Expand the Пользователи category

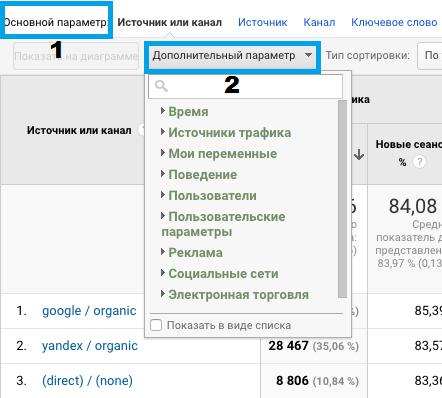point(212,195)
